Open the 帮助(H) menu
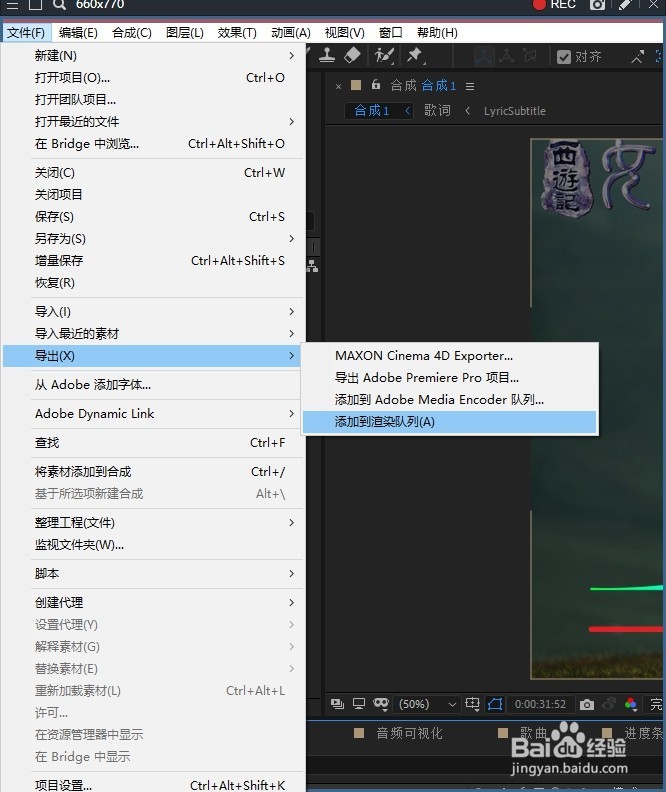This screenshot has height=792, width=666. coord(437,33)
